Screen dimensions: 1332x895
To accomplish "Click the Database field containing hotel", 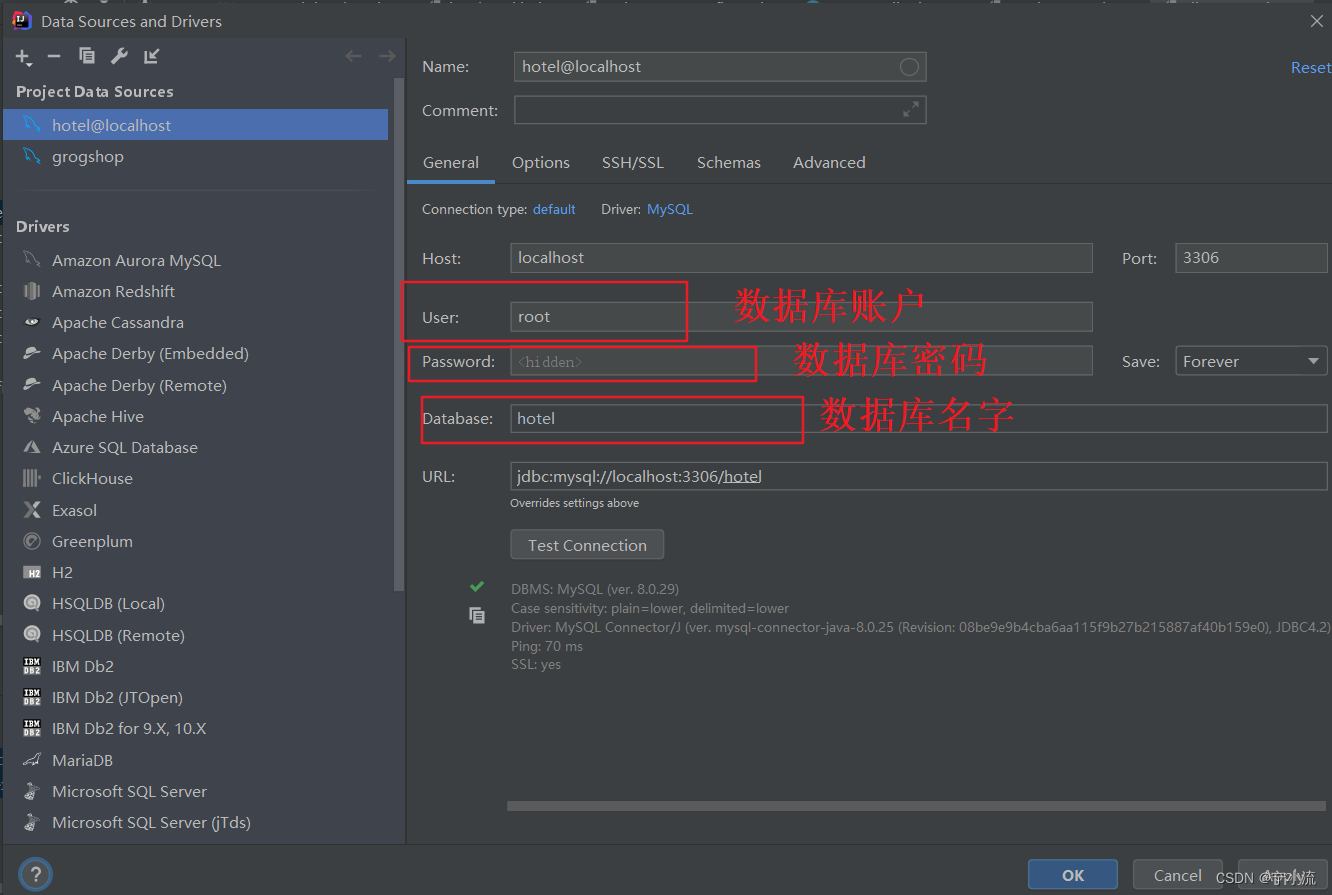I will click(918, 418).
